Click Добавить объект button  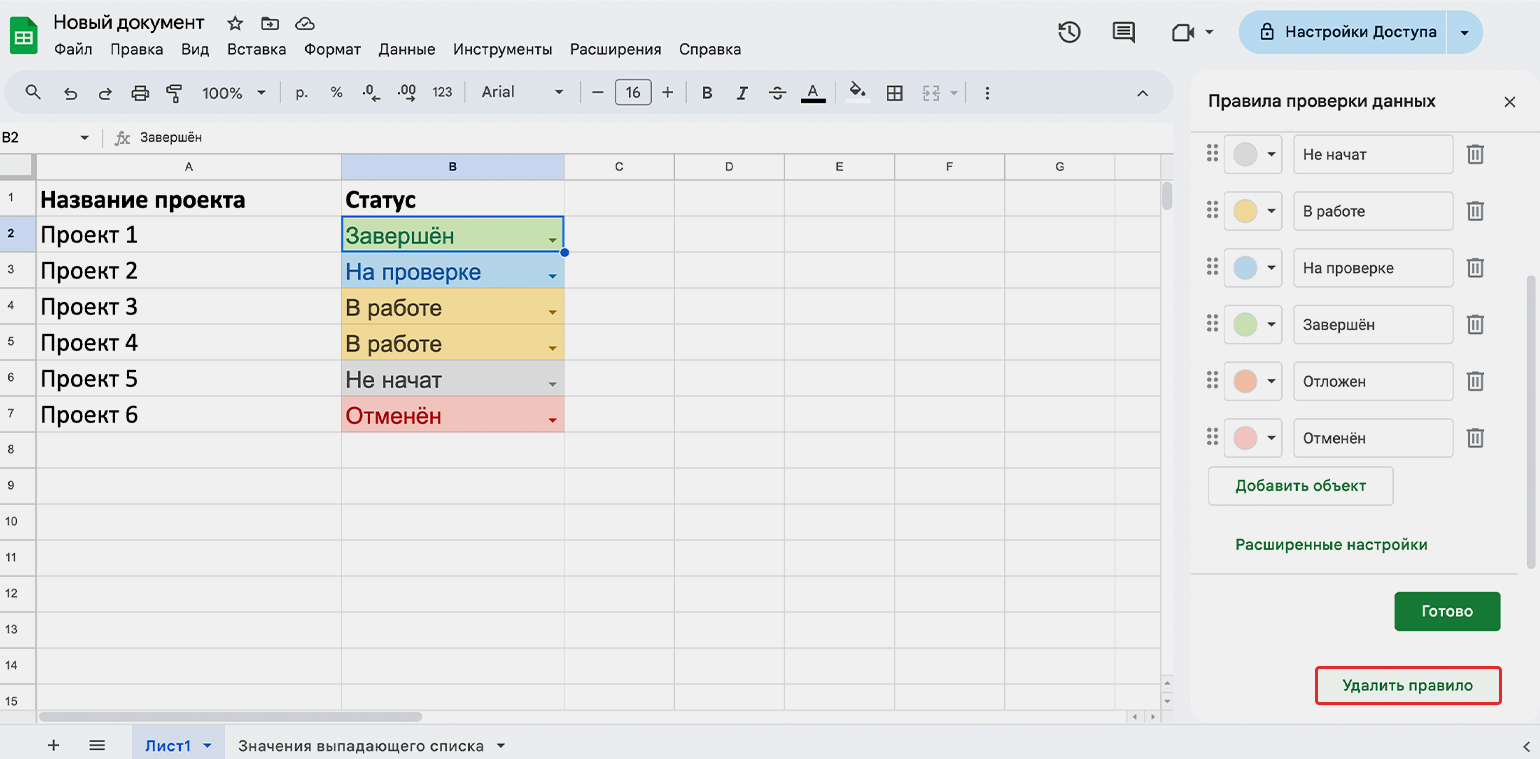[x=1300, y=486]
